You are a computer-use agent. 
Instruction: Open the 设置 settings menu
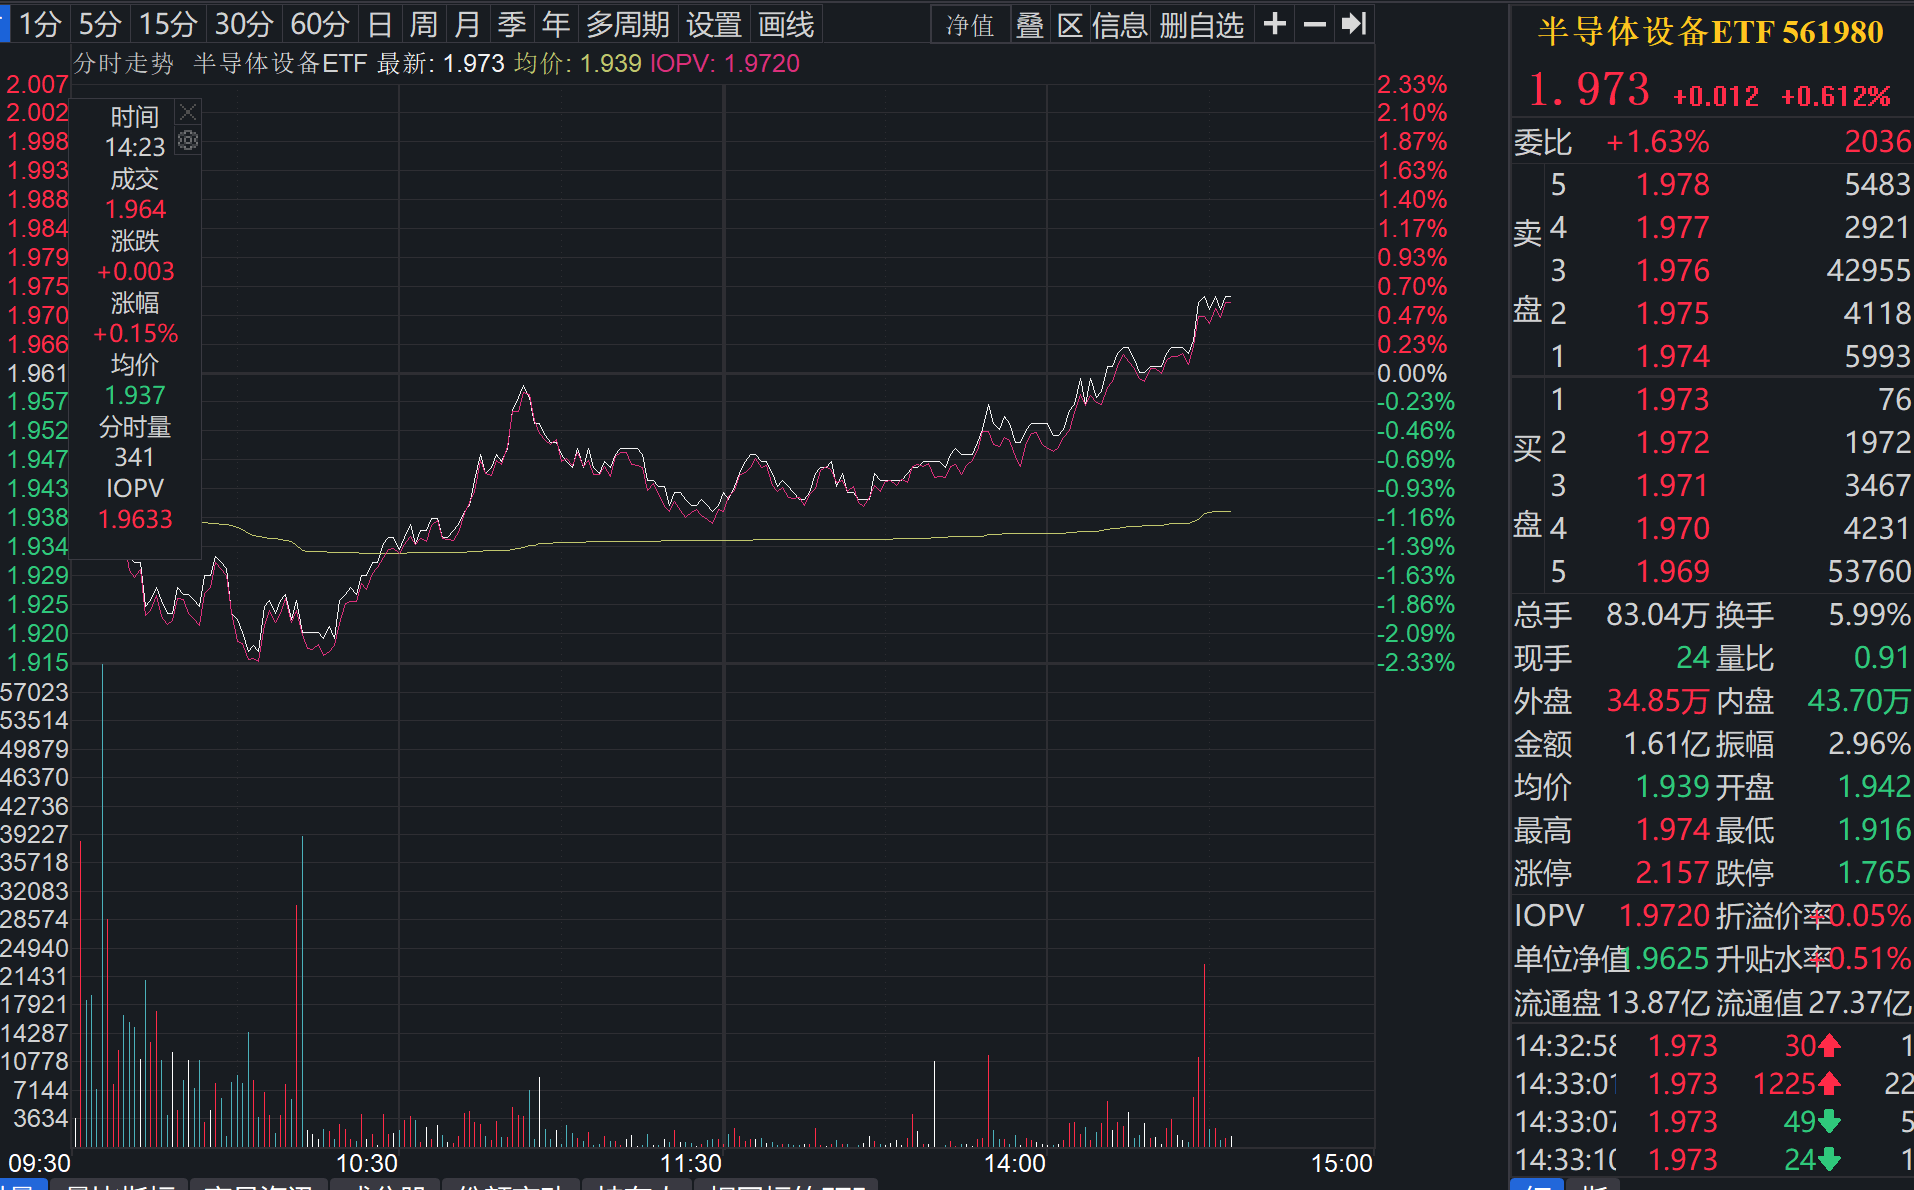pyautogui.click(x=714, y=24)
